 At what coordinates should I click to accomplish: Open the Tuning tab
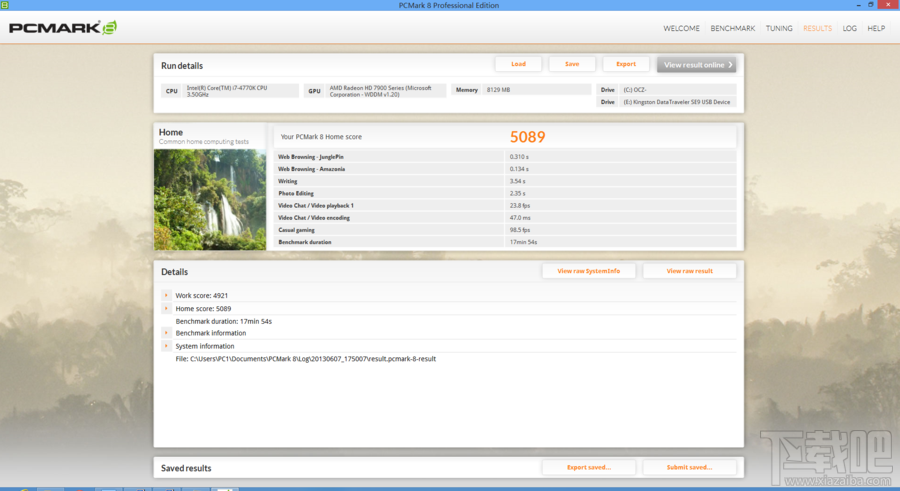tap(779, 28)
